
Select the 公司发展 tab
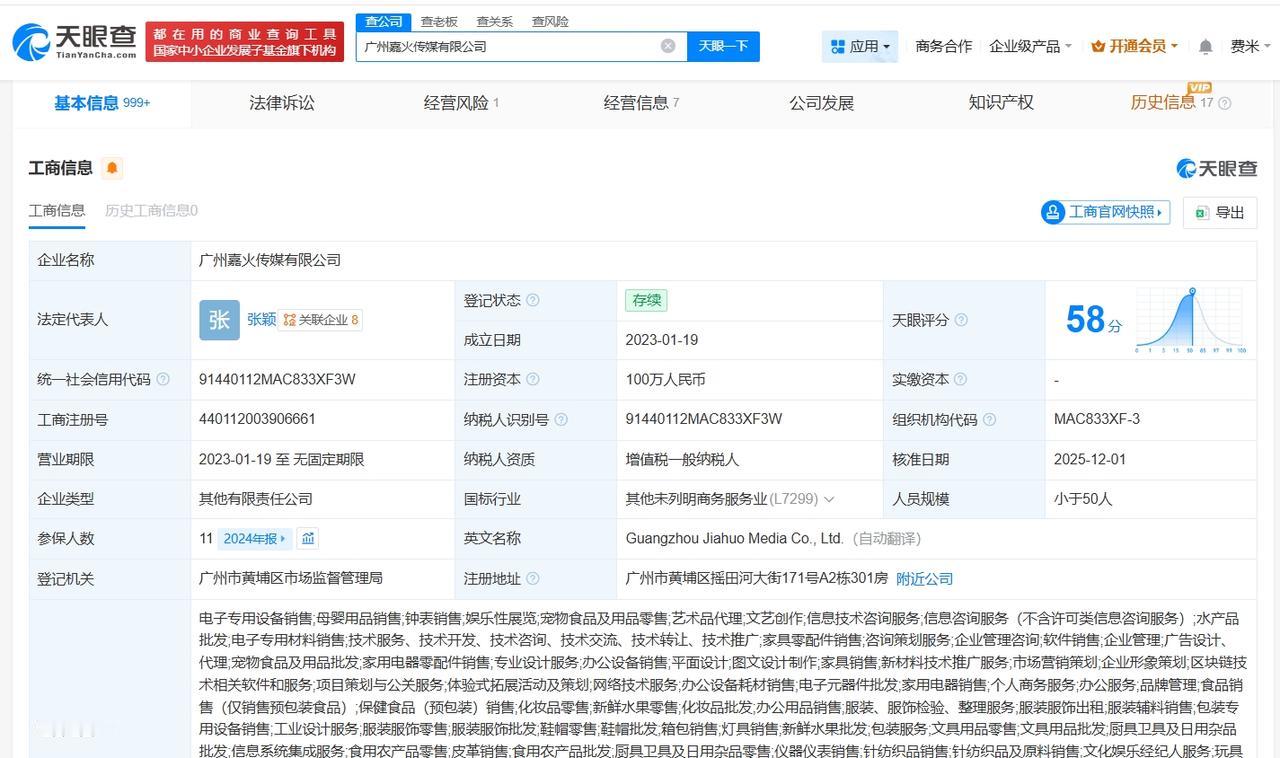(x=821, y=103)
